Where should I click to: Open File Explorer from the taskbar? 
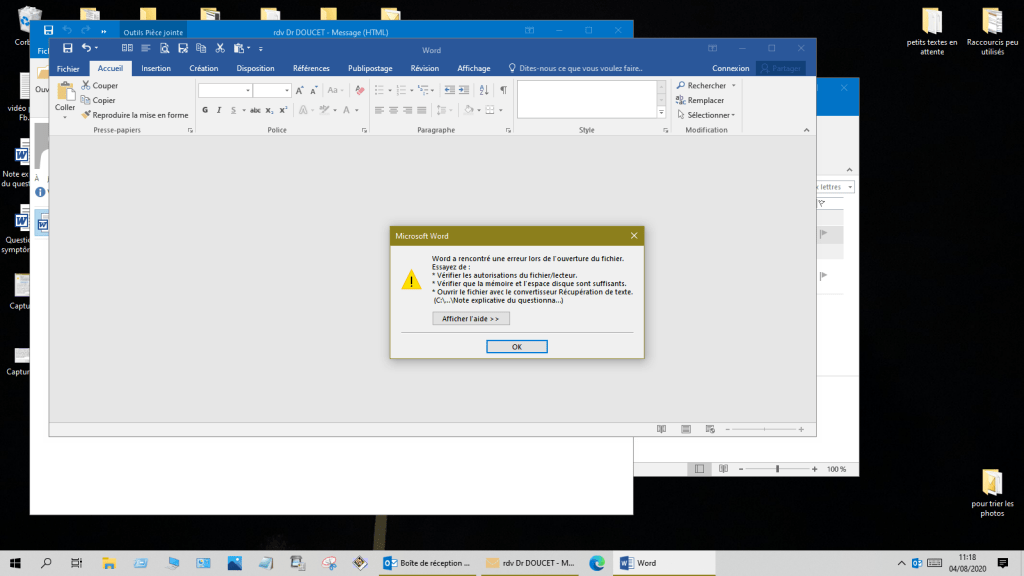pyautogui.click(x=109, y=563)
